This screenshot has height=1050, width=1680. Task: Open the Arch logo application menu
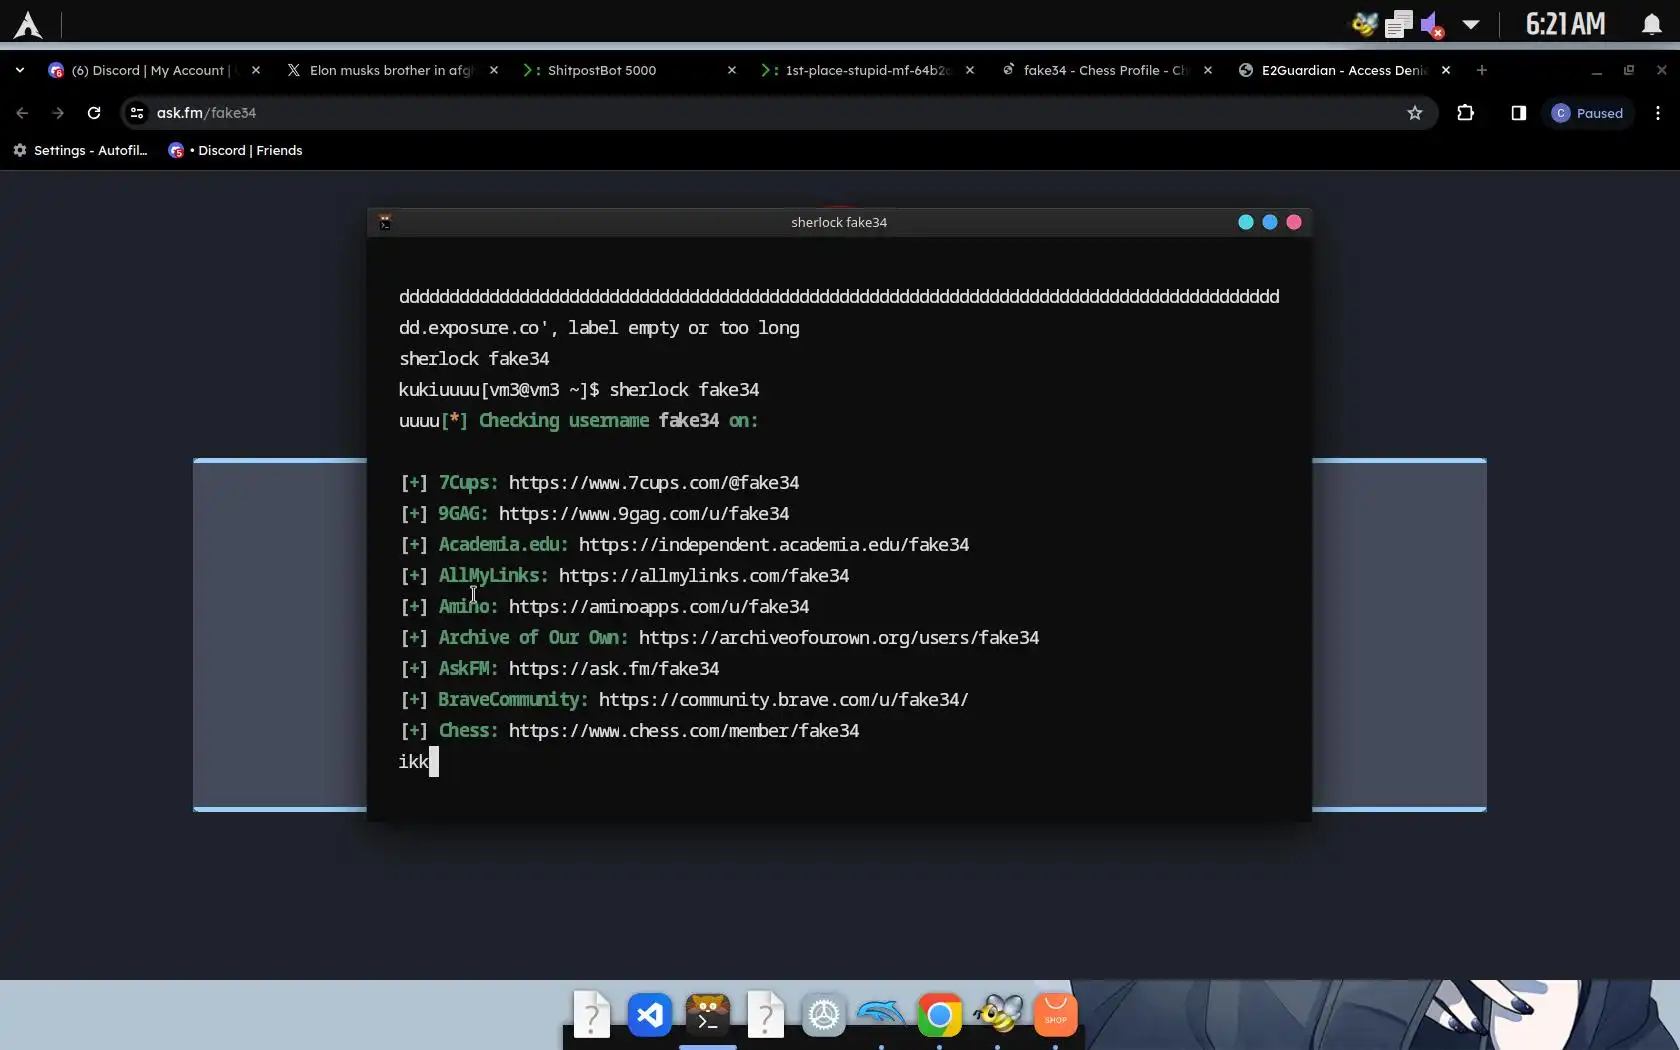28,24
